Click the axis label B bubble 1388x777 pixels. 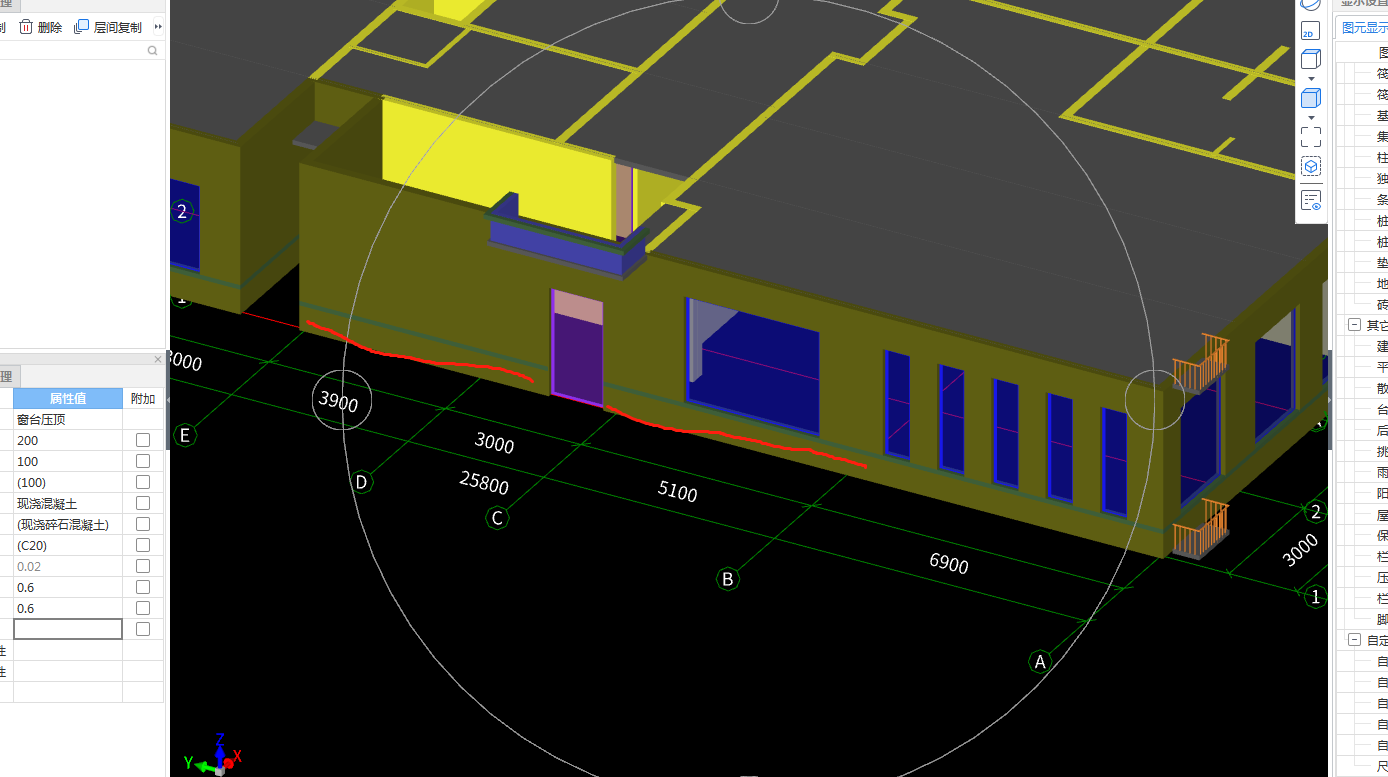[728, 579]
